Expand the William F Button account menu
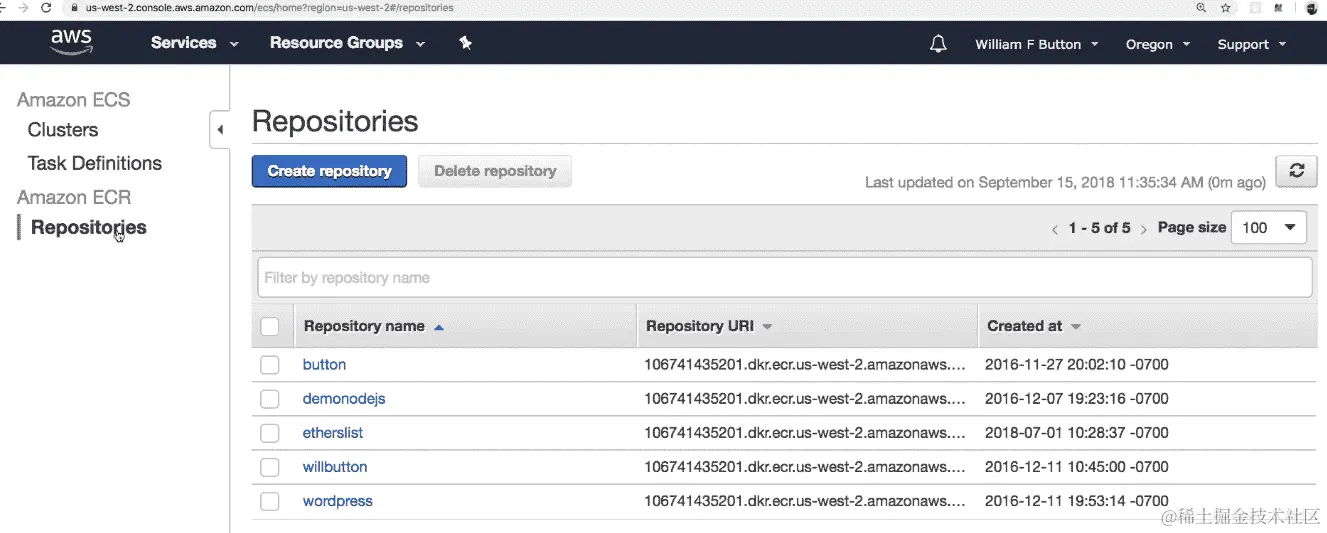 1037,44
